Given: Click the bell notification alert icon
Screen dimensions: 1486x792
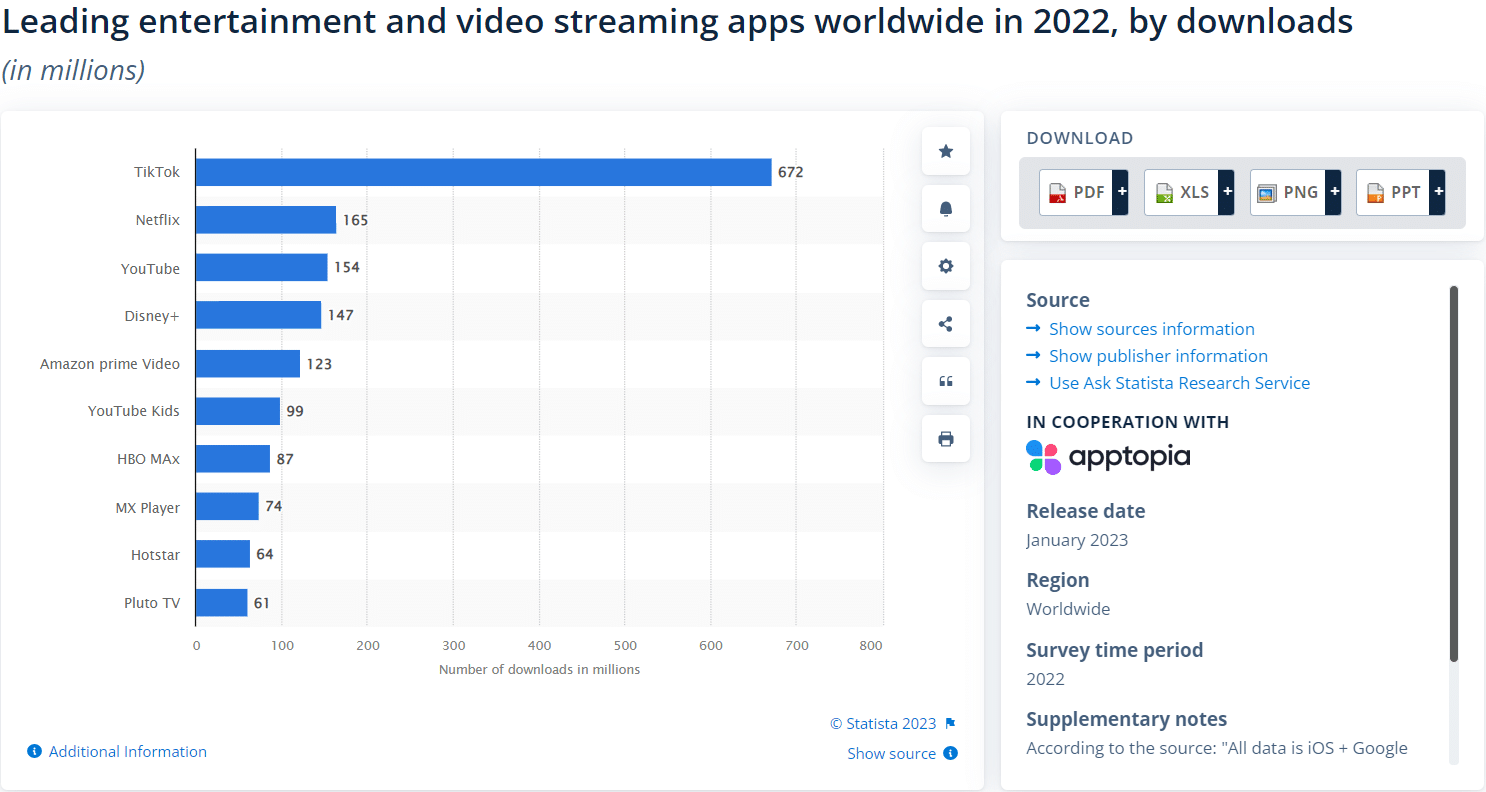Looking at the screenshot, I should 946,209.
